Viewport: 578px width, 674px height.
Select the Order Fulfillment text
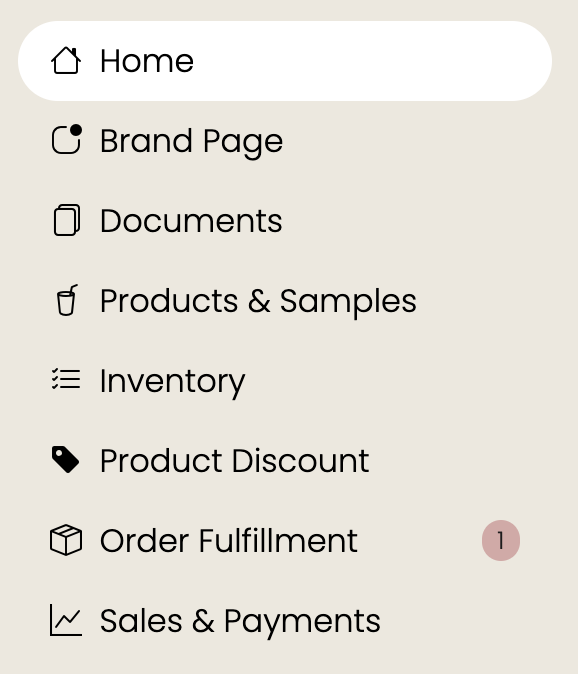229,541
